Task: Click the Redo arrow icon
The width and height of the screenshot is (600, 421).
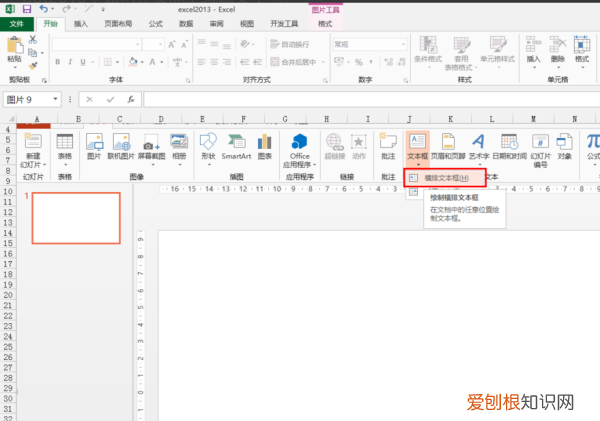Action: click(67, 8)
